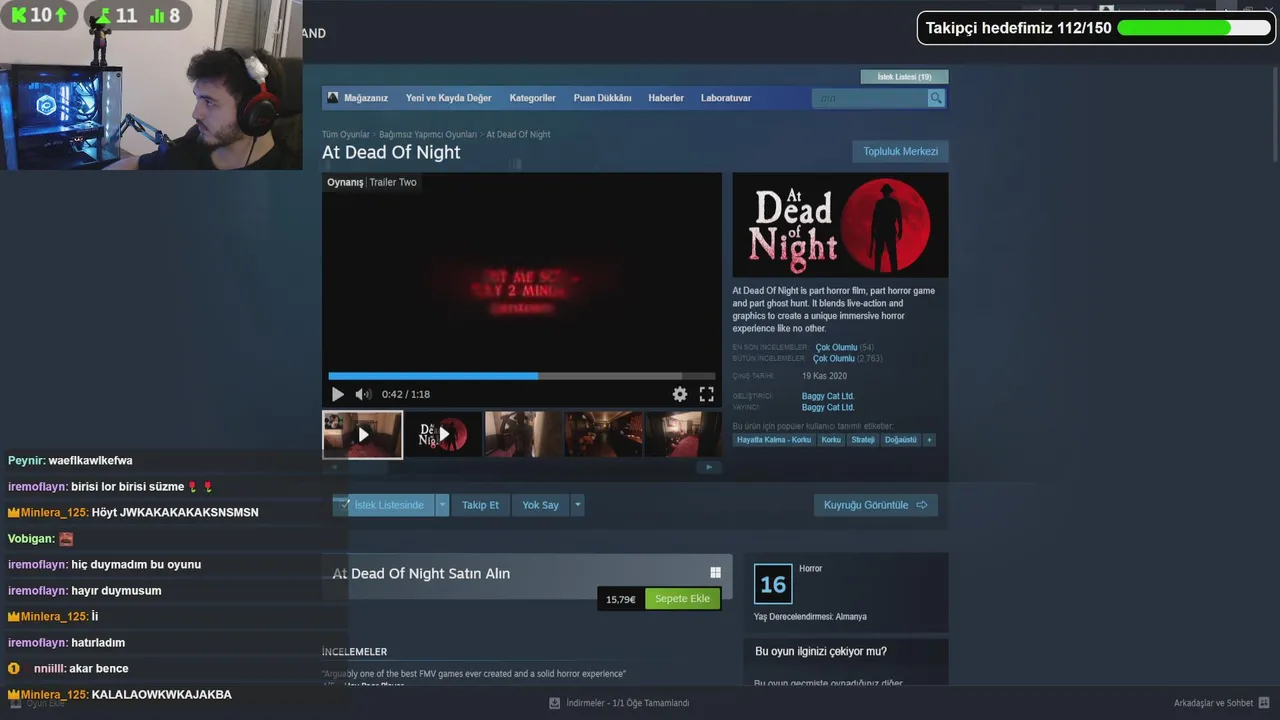
Task: Open the Kategoriler menu
Action: (532, 98)
